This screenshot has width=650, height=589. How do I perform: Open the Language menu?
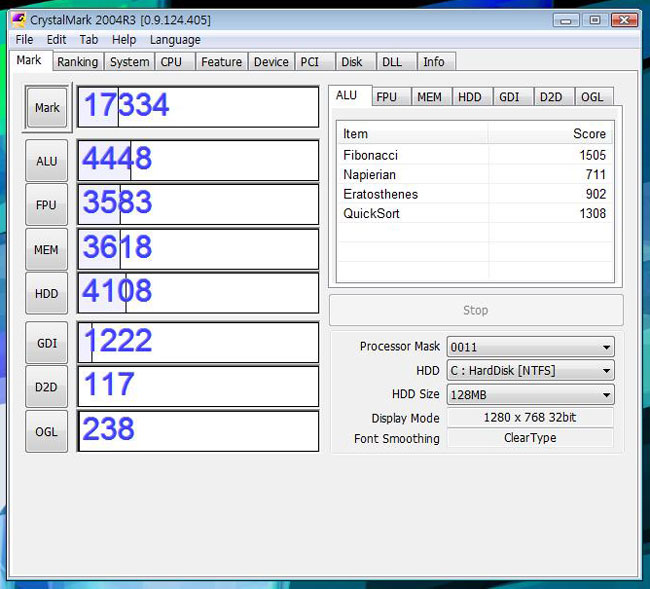coord(175,40)
